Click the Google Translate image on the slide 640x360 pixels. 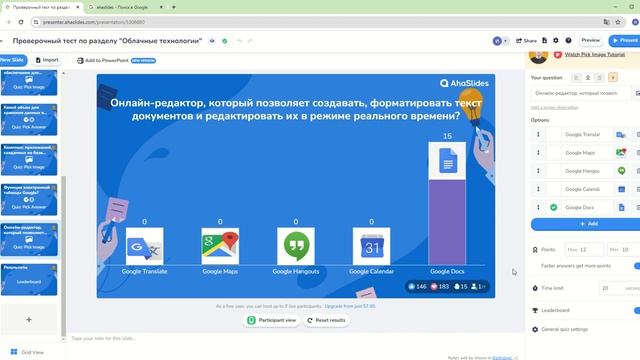point(144,246)
